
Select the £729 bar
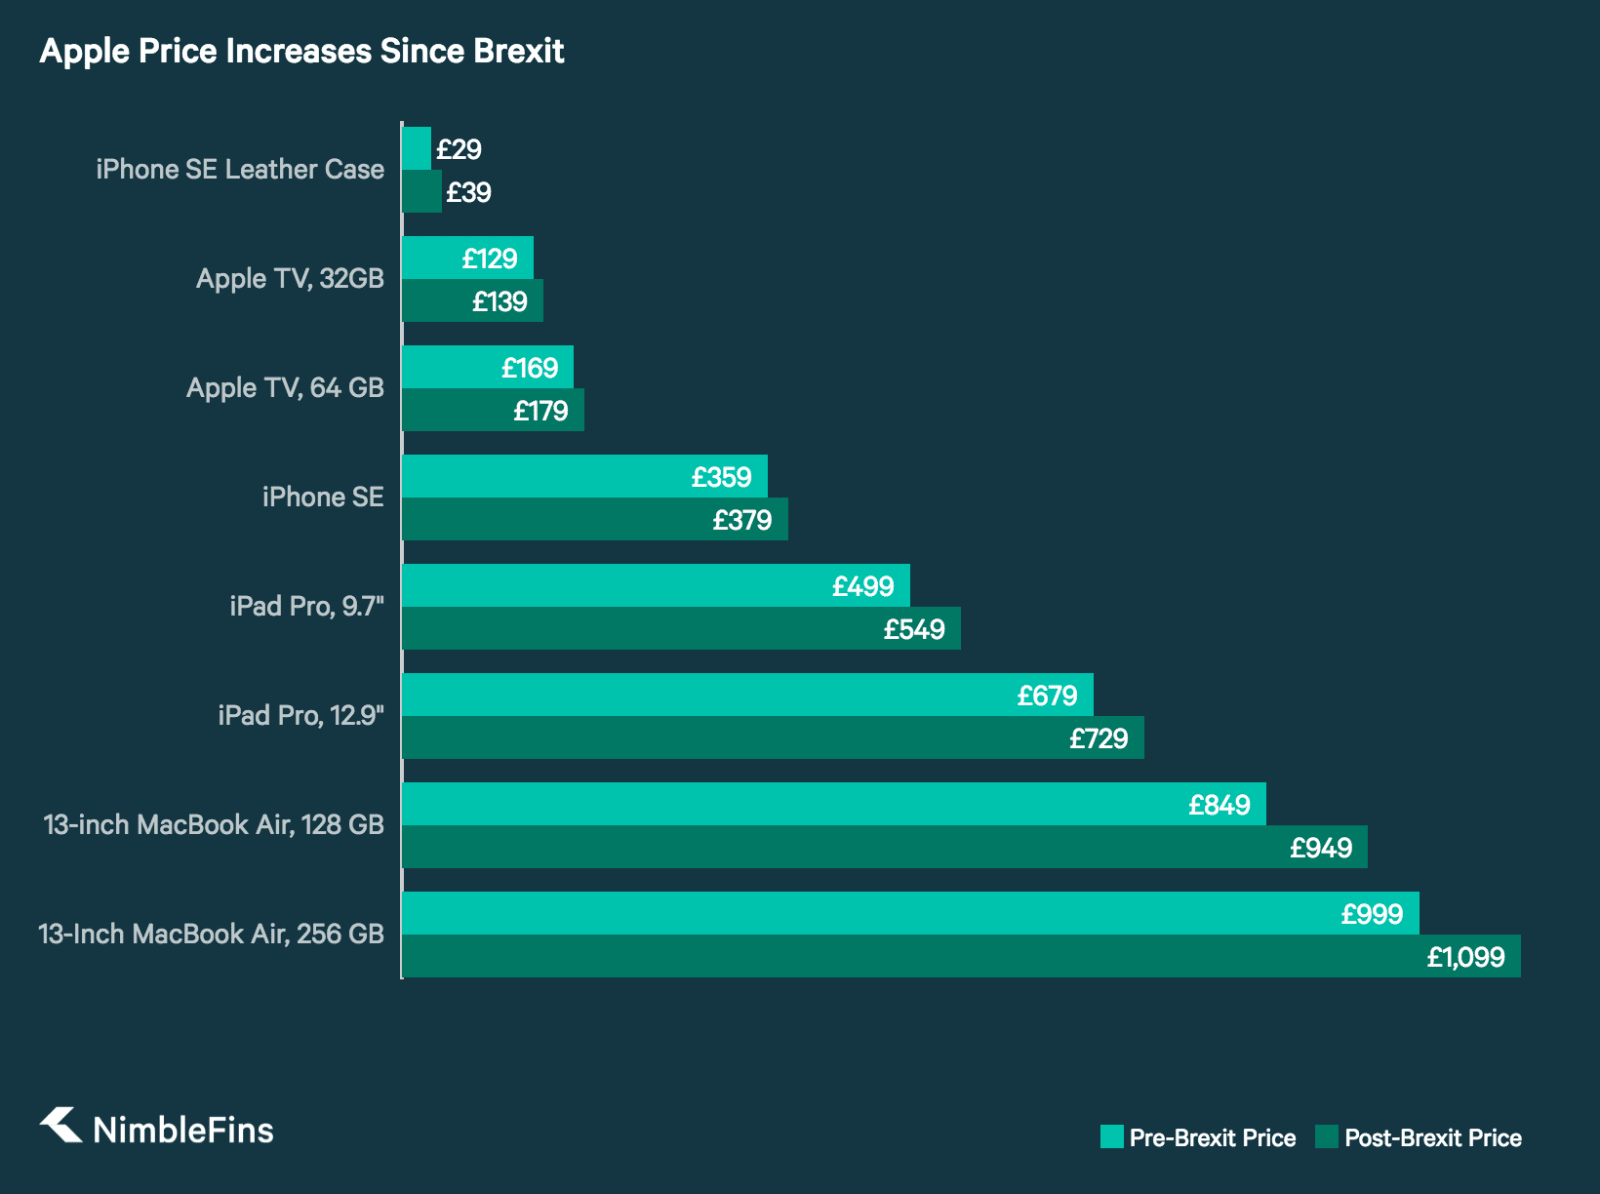773,737
